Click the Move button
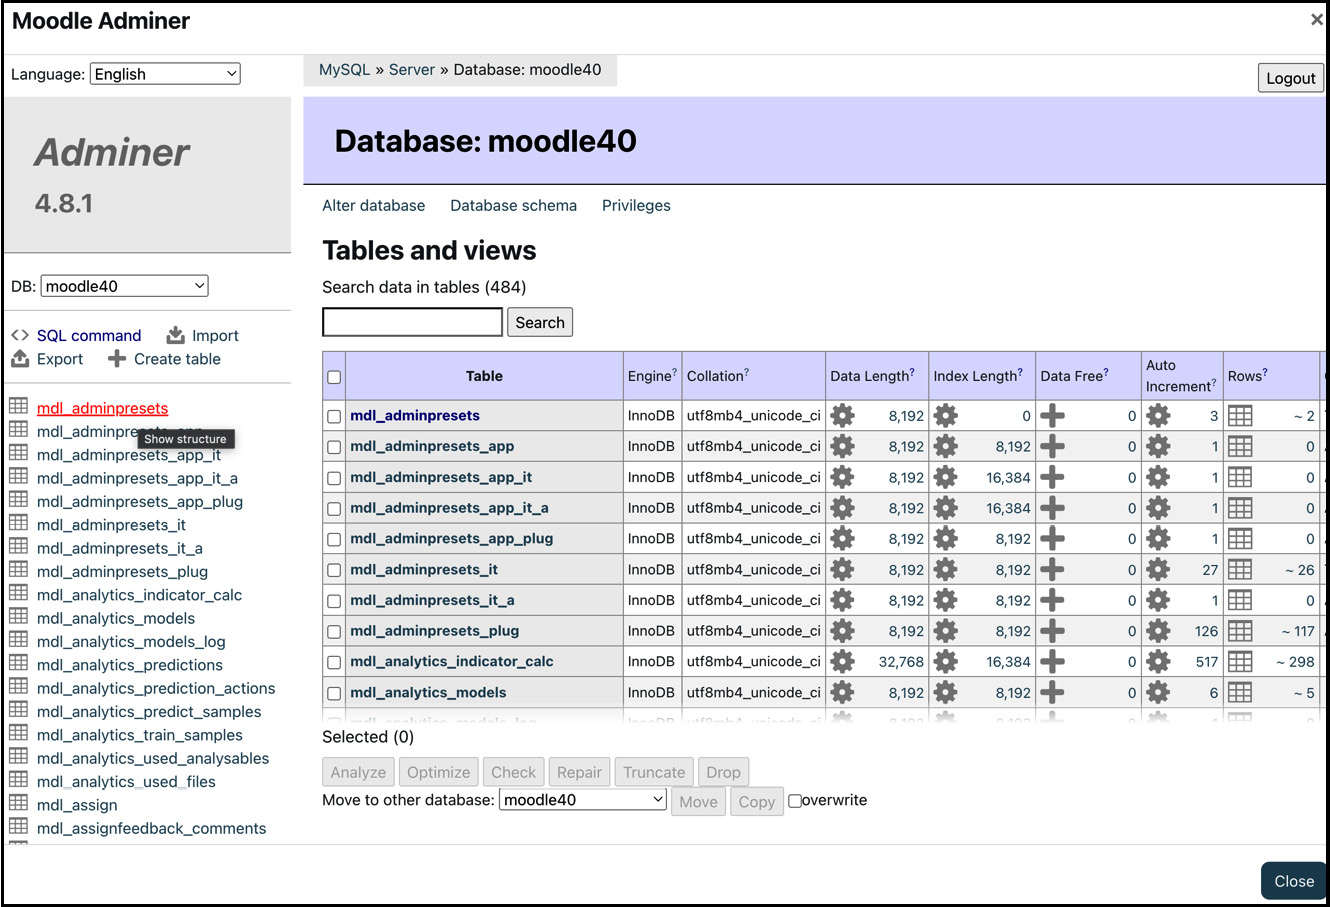Image resolution: width=1330 pixels, height=907 pixels. pyautogui.click(x=698, y=801)
